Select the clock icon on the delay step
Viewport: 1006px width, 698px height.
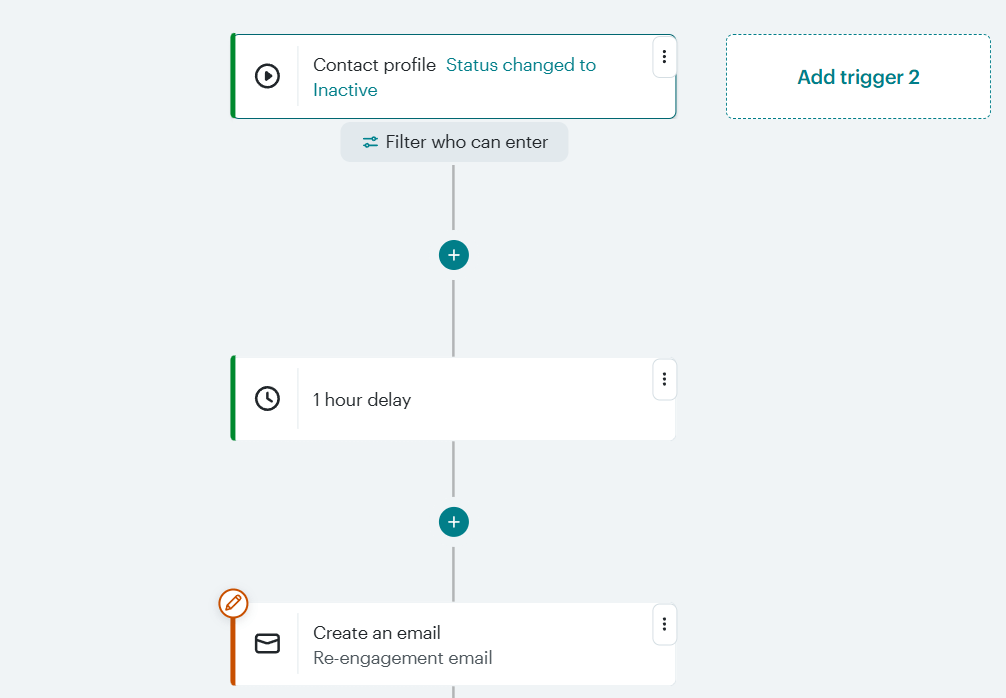click(x=267, y=398)
